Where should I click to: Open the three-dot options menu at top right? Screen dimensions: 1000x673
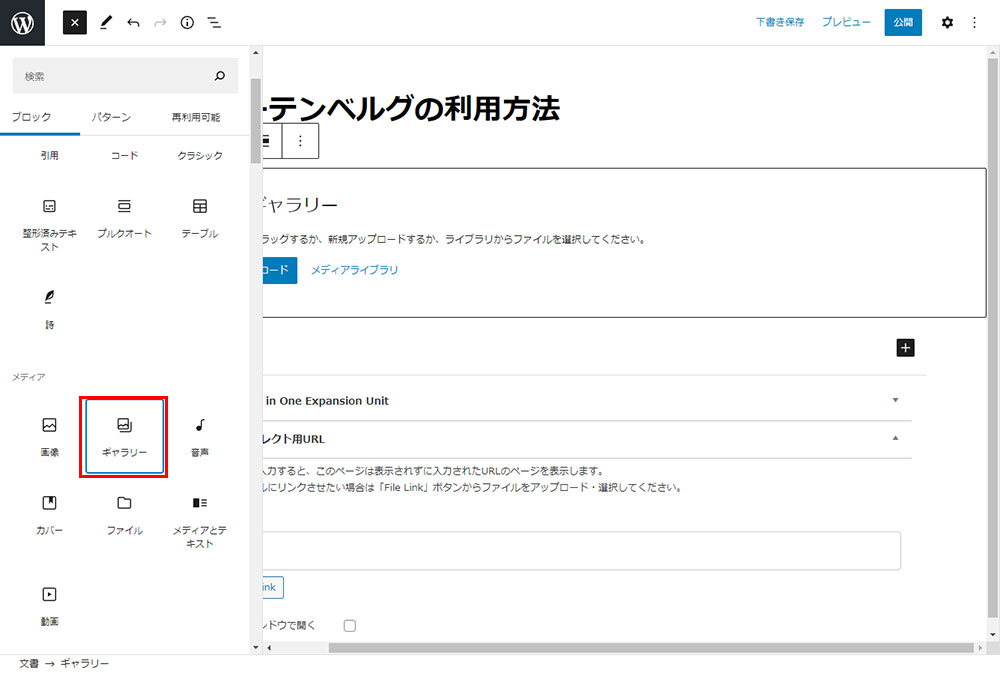point(975,22)
